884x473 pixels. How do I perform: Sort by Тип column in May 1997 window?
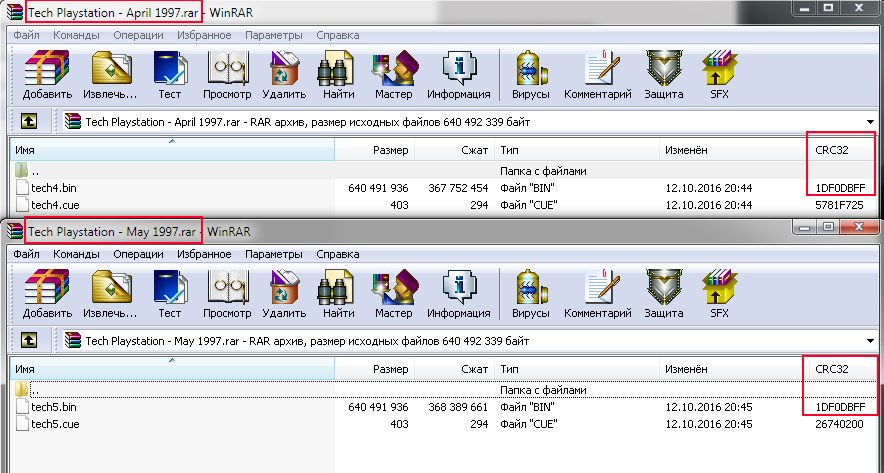(x=577, y=369)
